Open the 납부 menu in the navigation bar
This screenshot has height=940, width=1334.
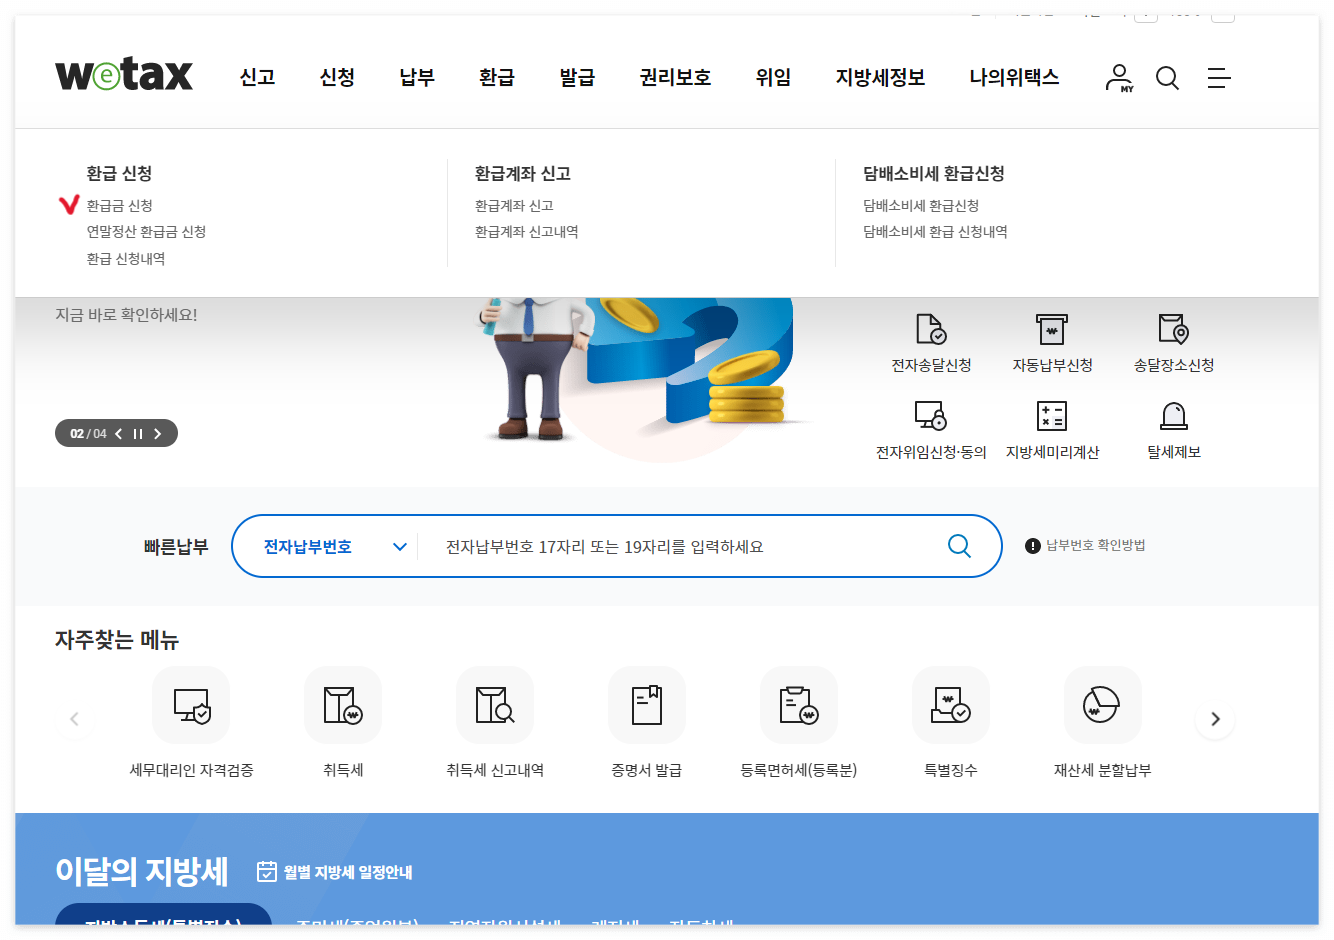tap(416, 77)
